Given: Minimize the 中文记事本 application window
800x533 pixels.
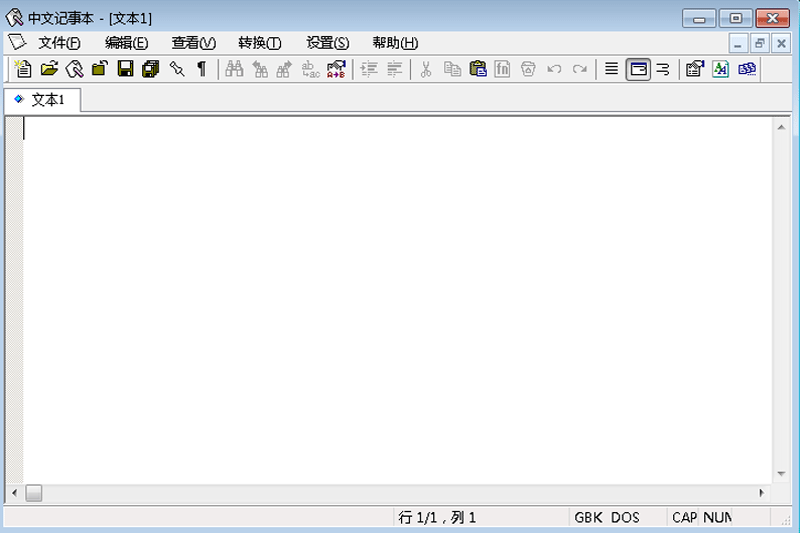Looking at the screenshot, I should [x=699, y=19].
